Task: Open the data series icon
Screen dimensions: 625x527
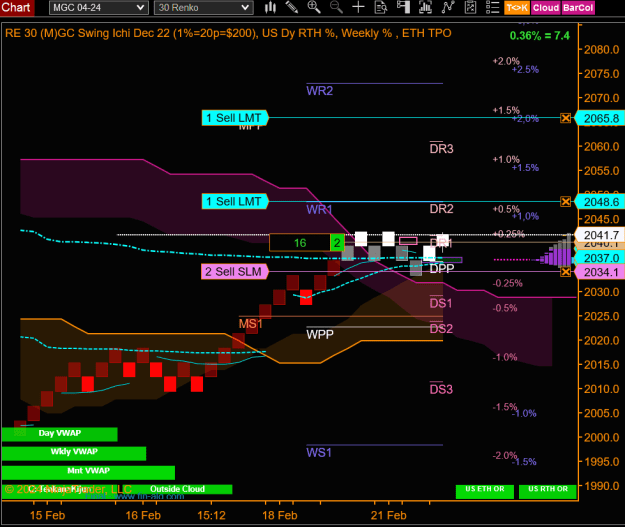Action: click(x=425, y=7)
